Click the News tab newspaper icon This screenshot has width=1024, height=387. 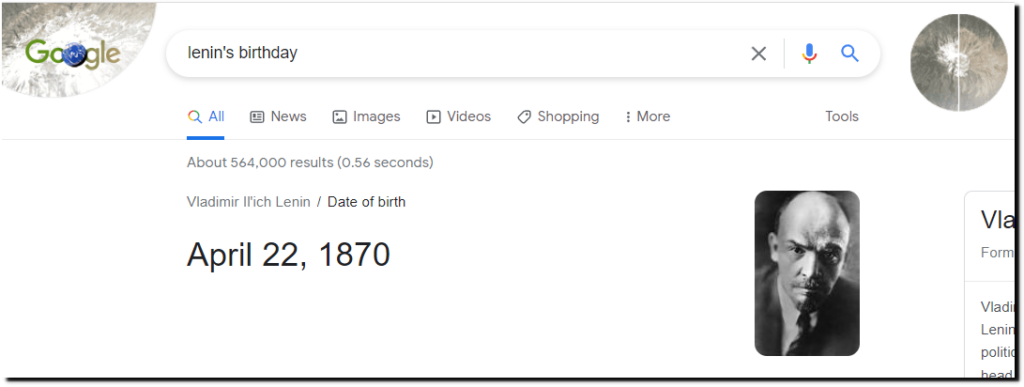pyautogui.click(x=257, y=117)
